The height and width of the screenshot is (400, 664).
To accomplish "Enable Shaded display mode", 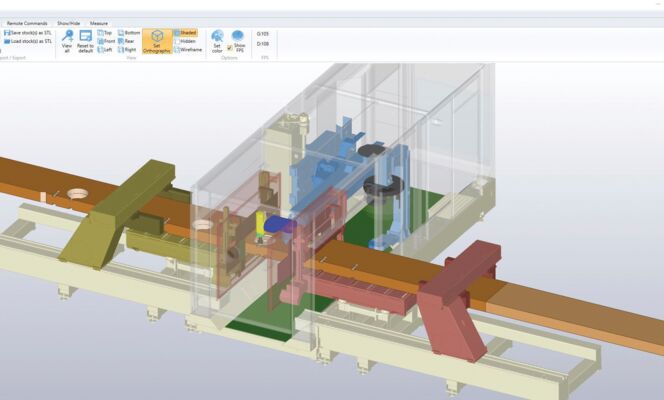I will pyautogui.click(x=186, y=32).
